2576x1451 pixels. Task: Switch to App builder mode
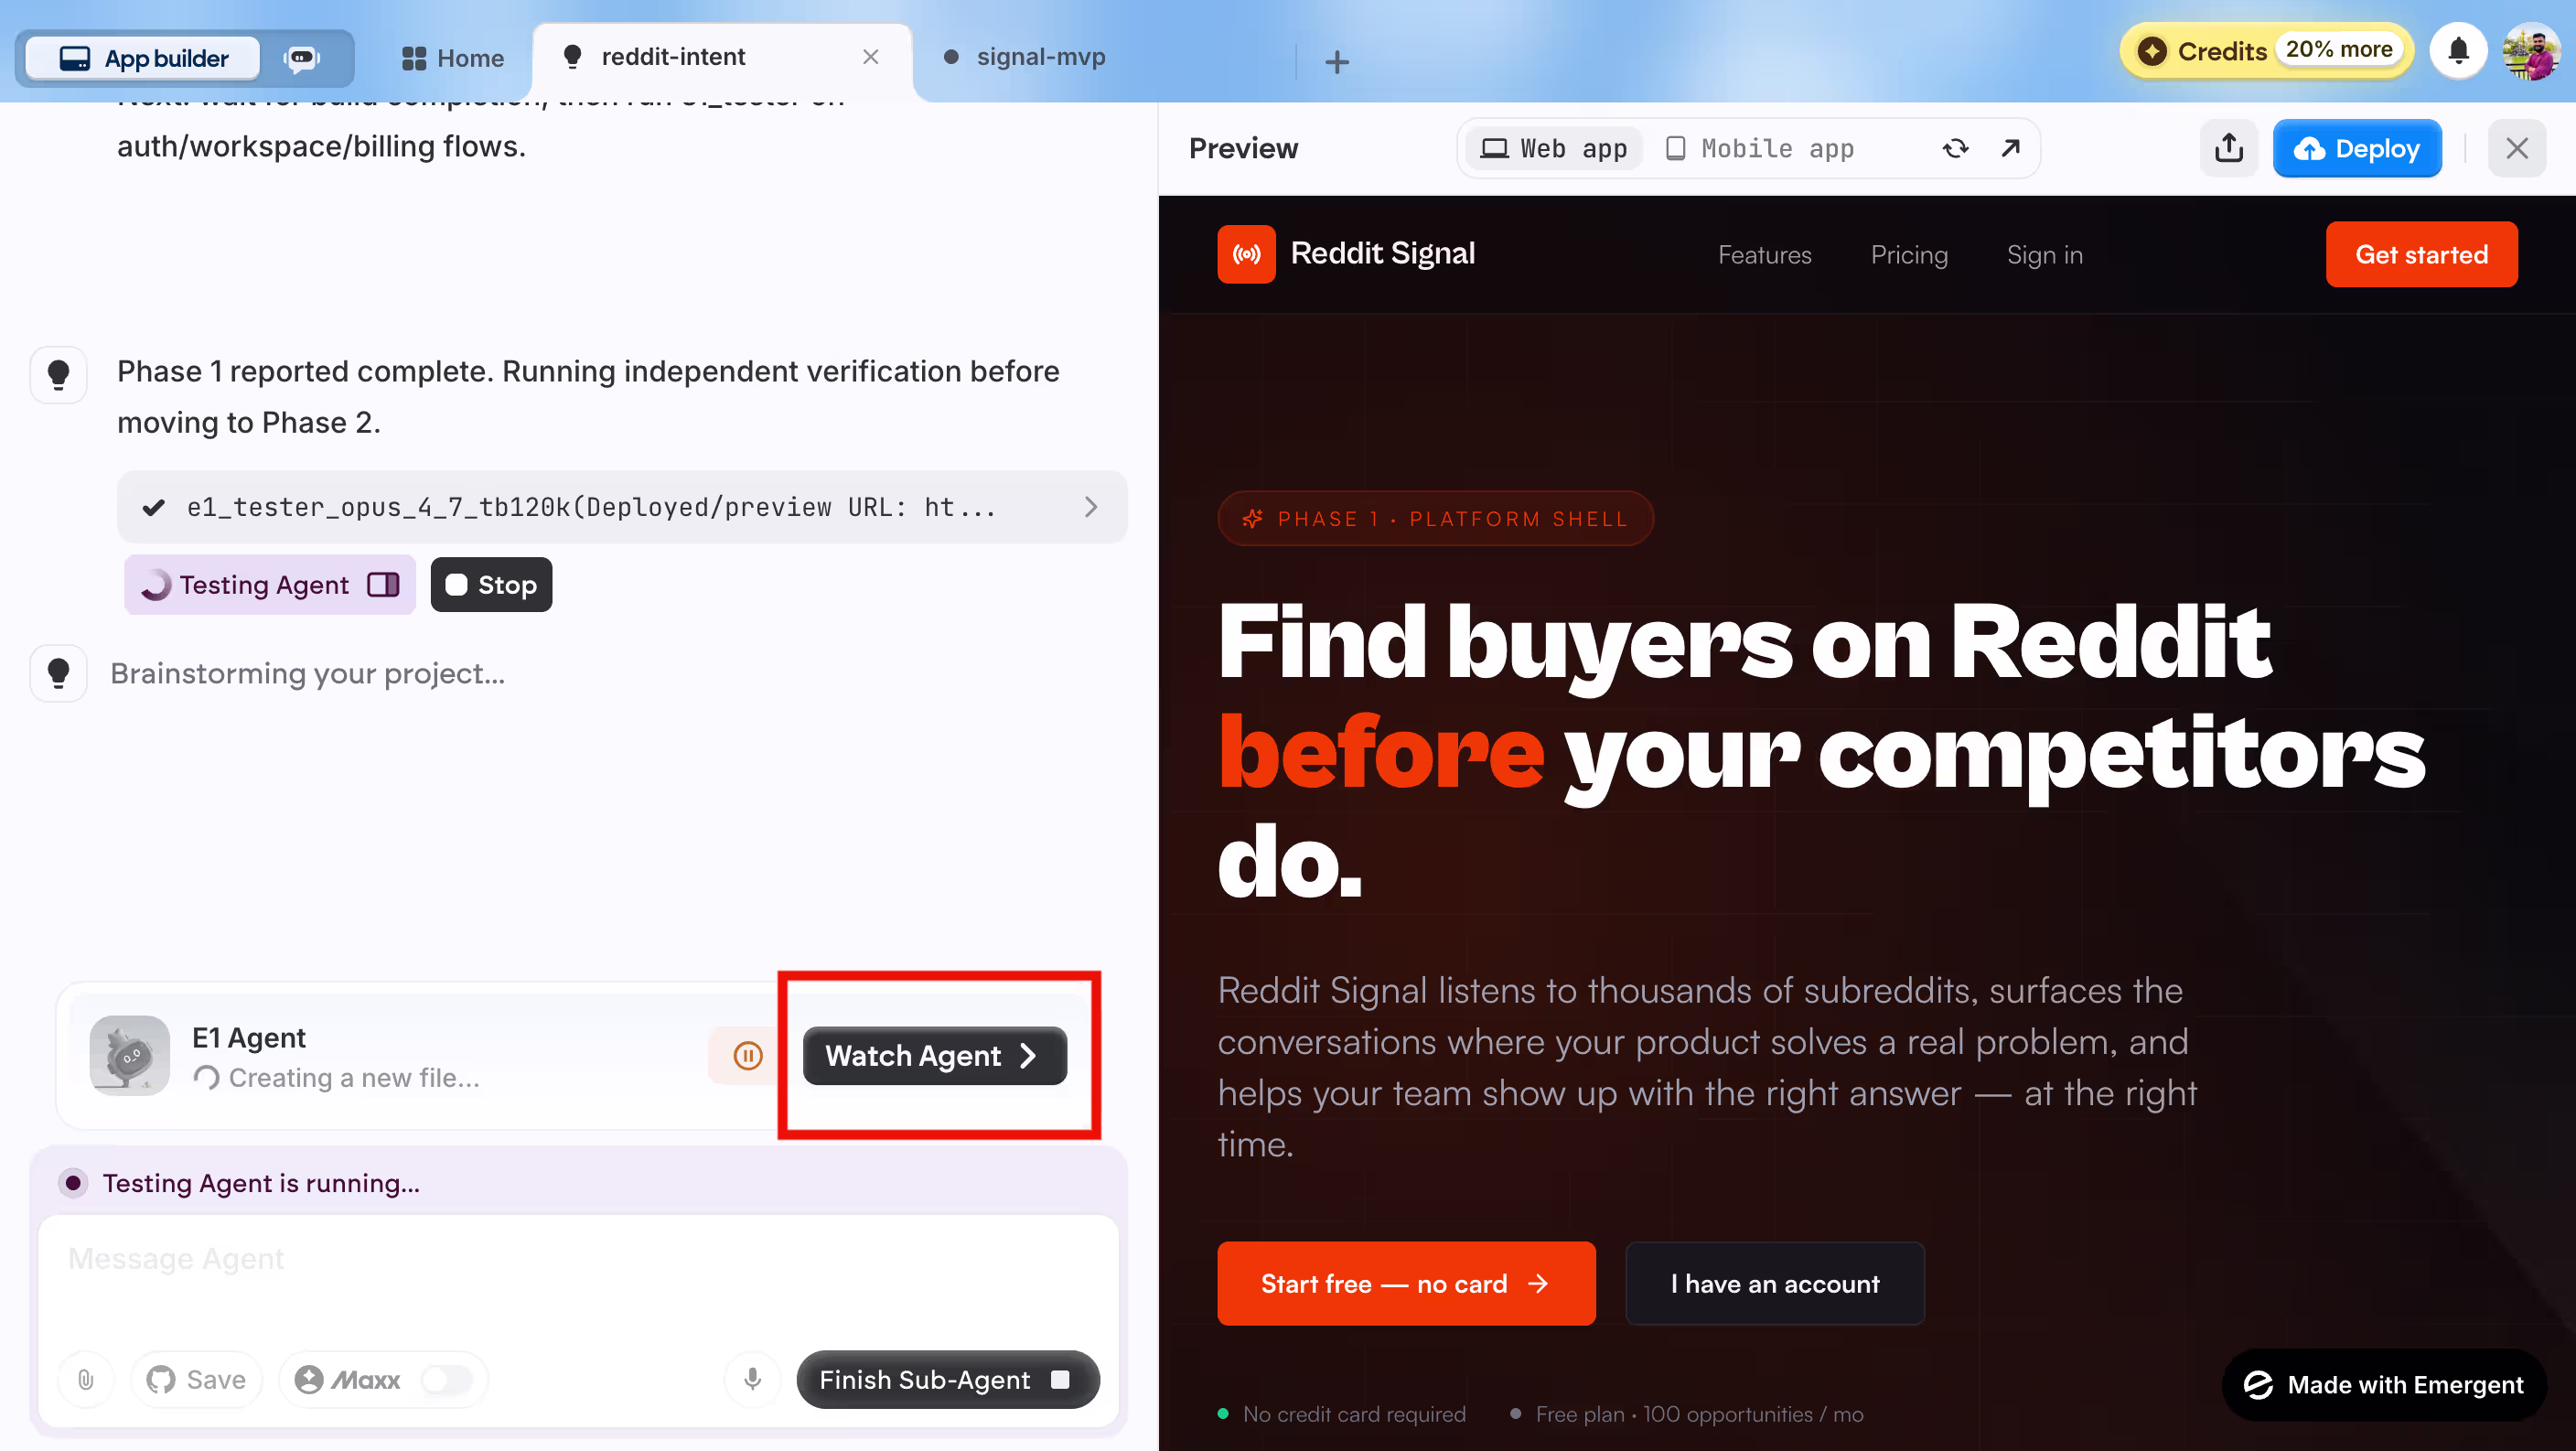144,58
